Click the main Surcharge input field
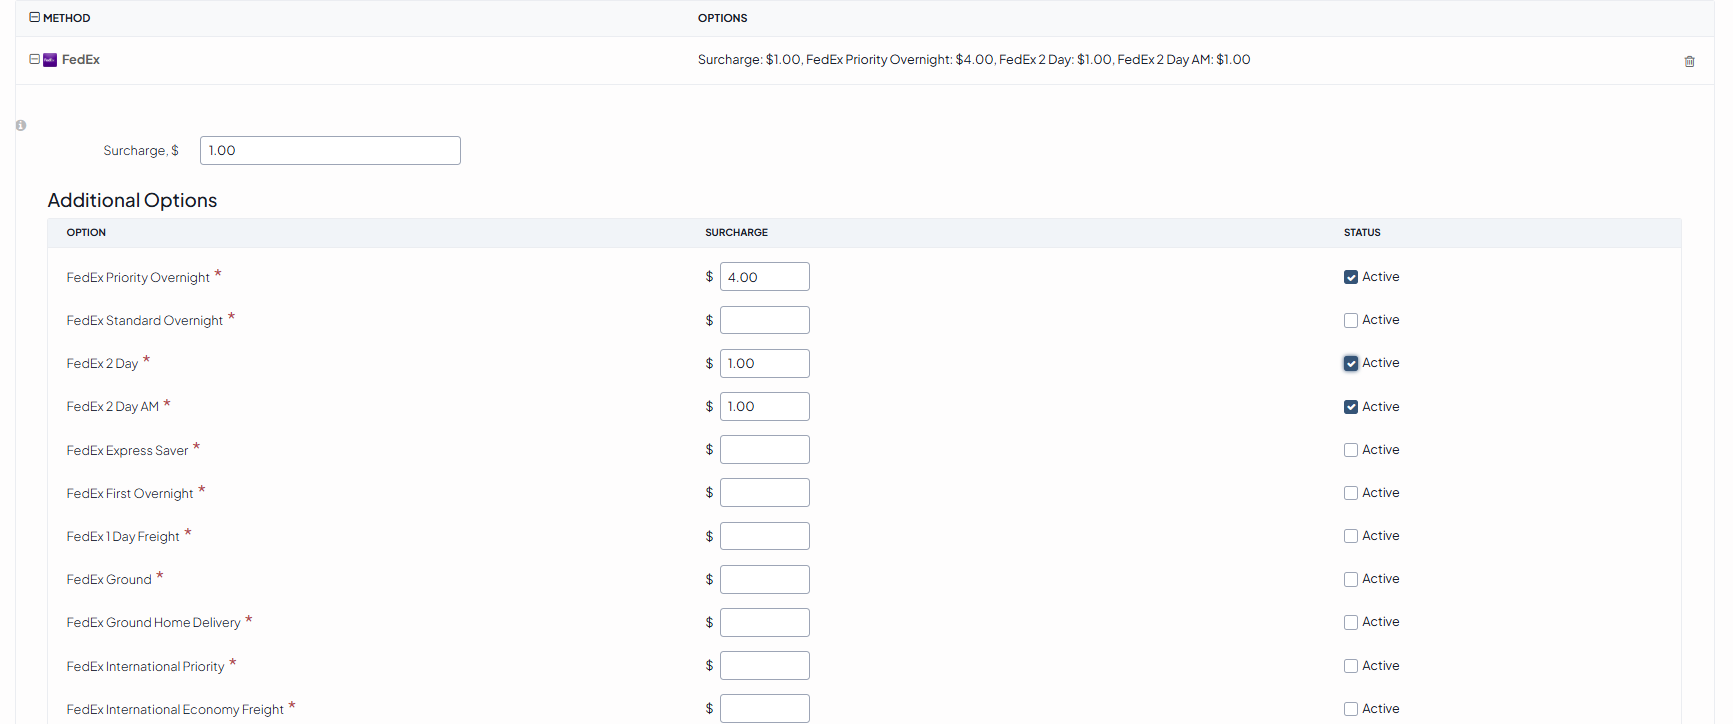This screenshot has width=1733, height=724. [330, 151]
